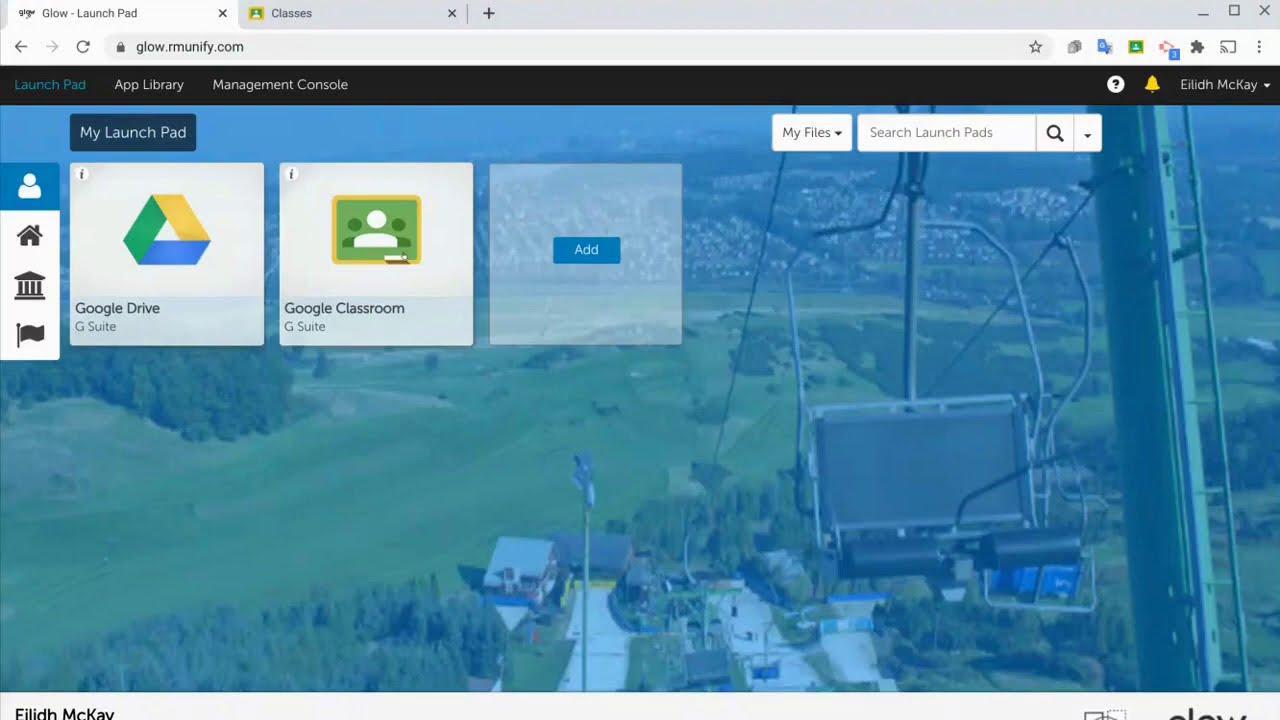The height and width of the screenshot is (720, 1280).
Task: Open the notifications bell
Action: (1152, 85)
